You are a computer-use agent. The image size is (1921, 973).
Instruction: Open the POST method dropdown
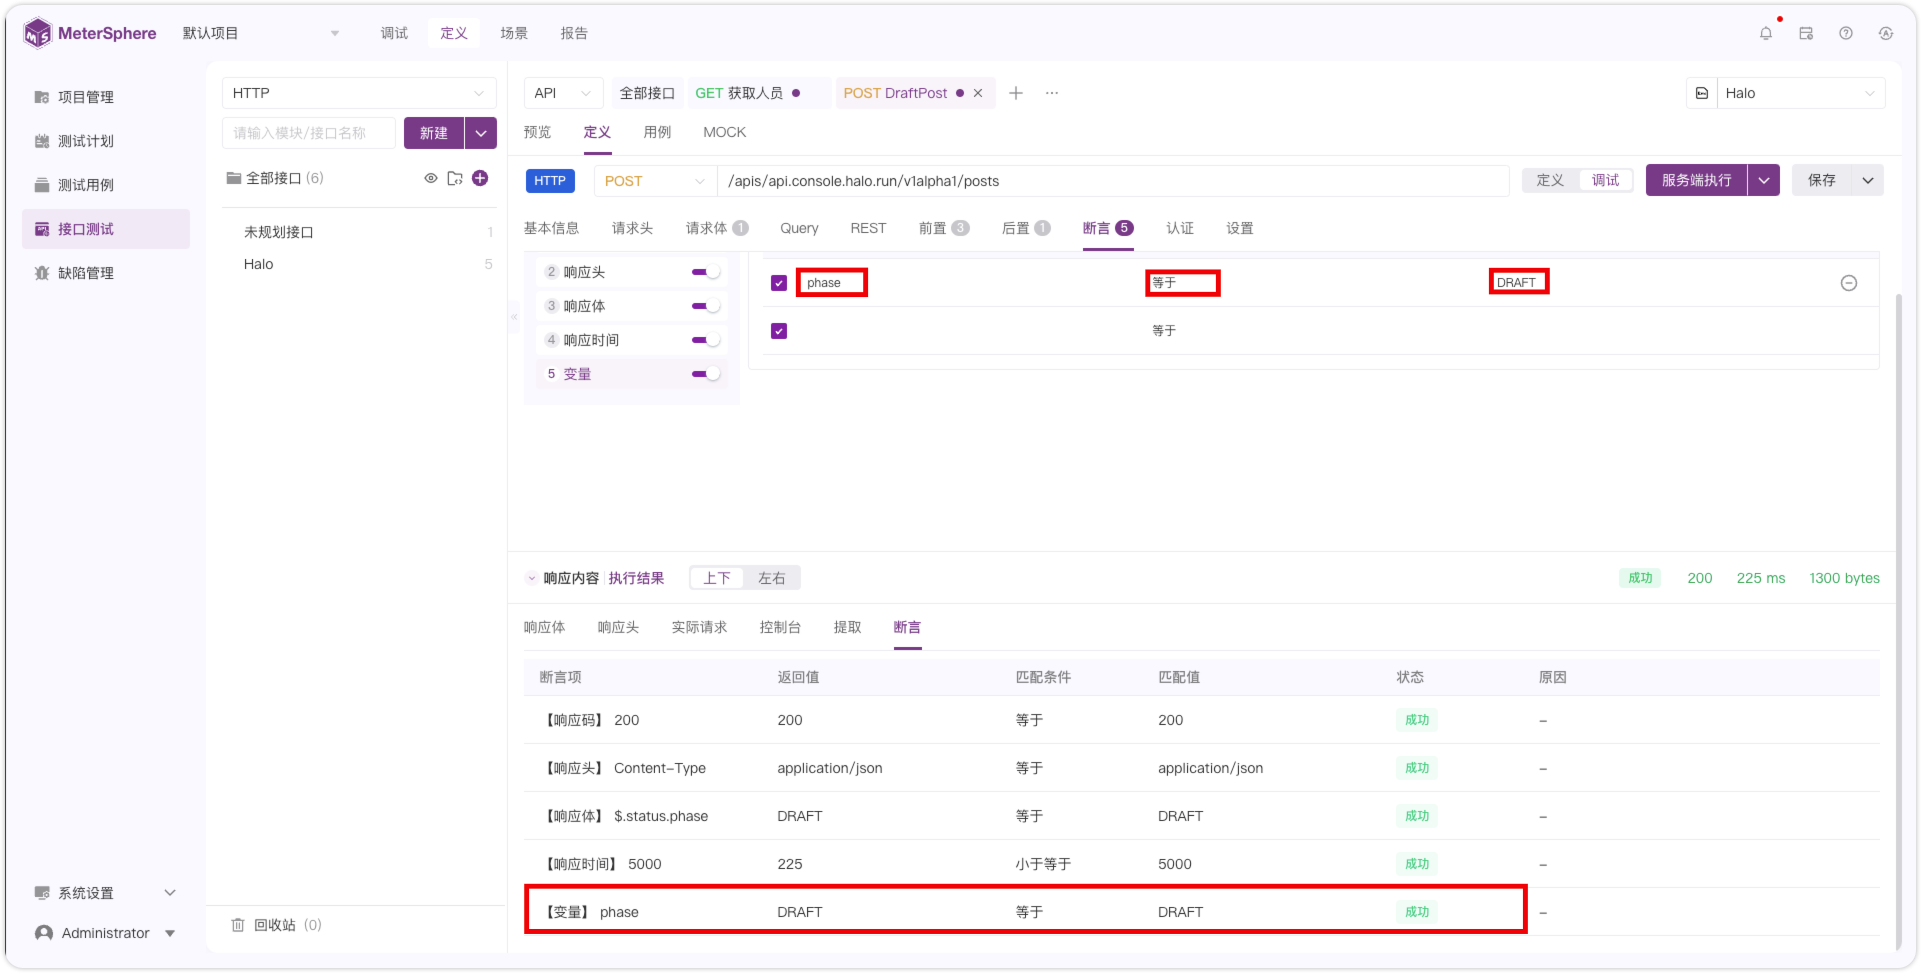655,181
